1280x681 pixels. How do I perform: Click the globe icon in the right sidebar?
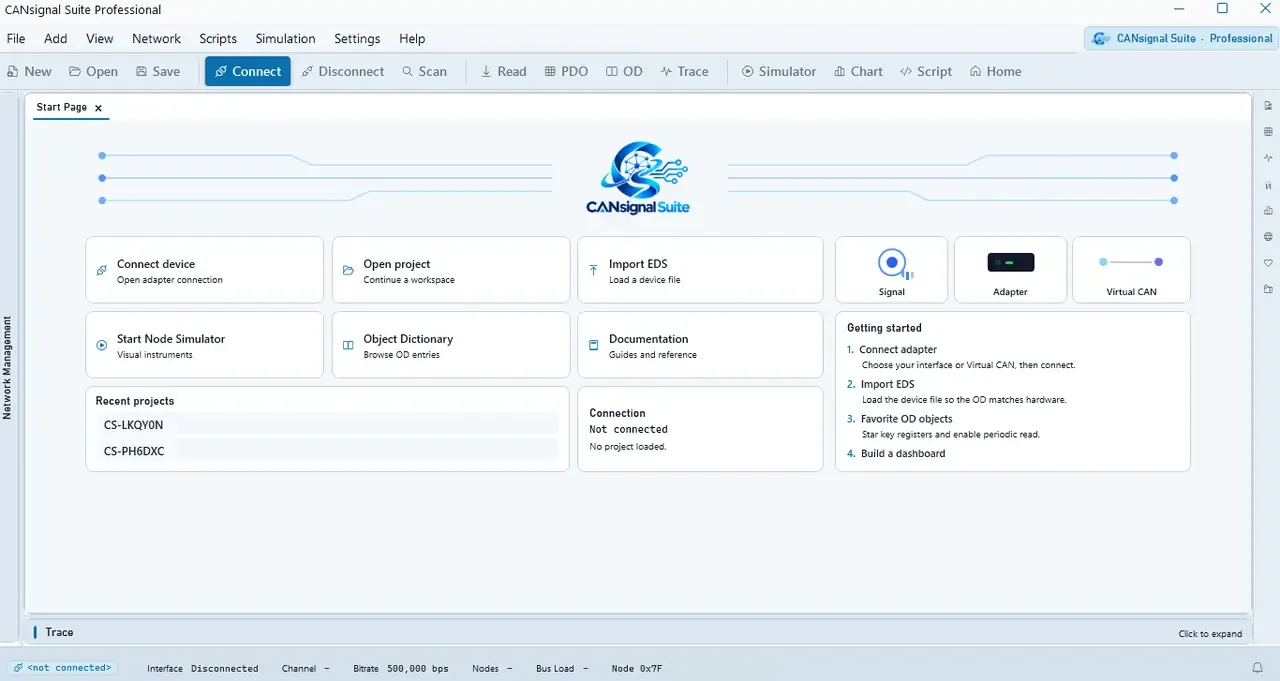[1268, 237]
